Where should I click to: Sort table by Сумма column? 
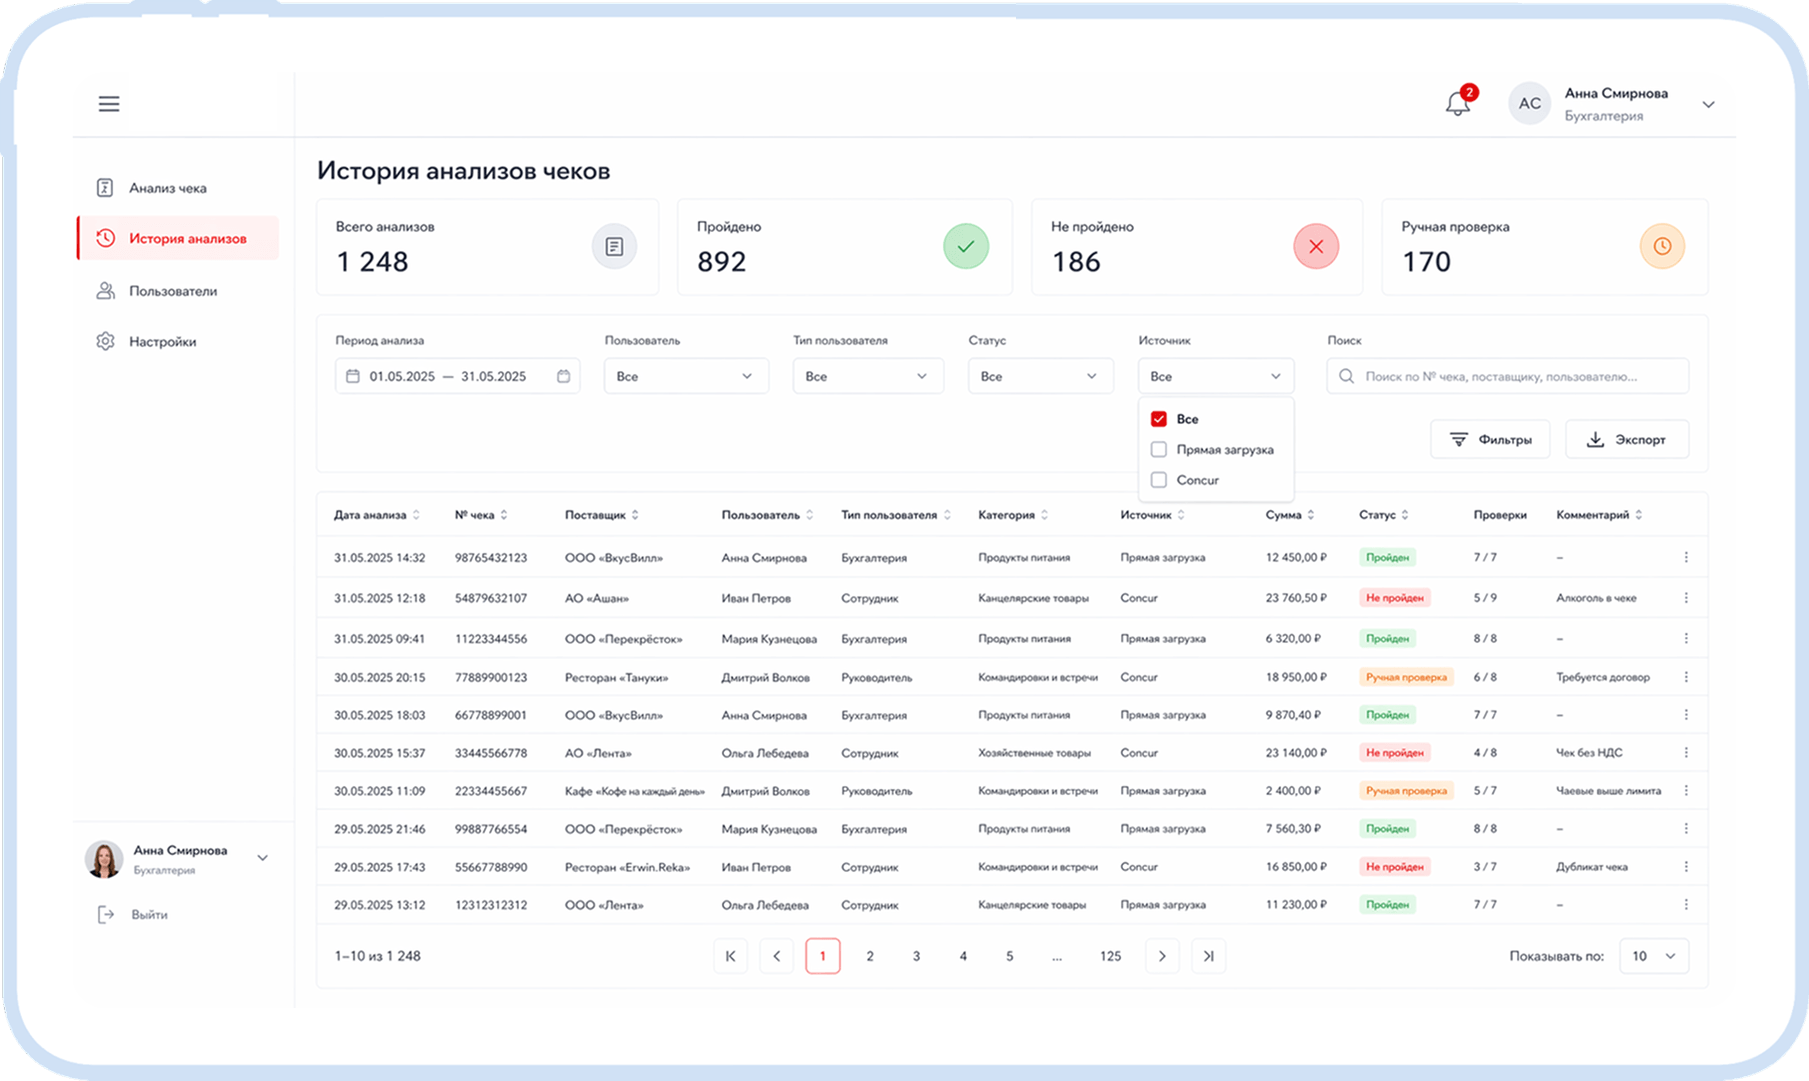1290,515
